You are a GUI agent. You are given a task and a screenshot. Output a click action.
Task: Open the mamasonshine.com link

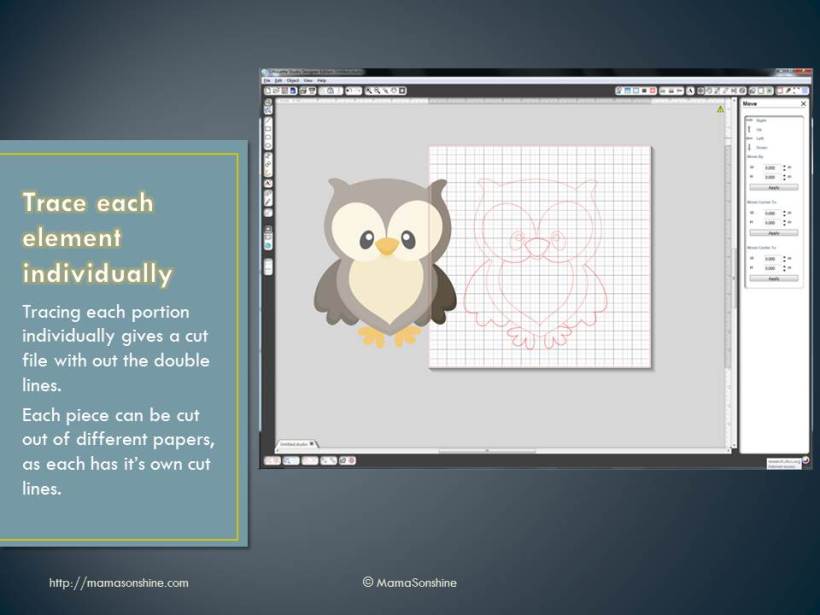point(118,582)
